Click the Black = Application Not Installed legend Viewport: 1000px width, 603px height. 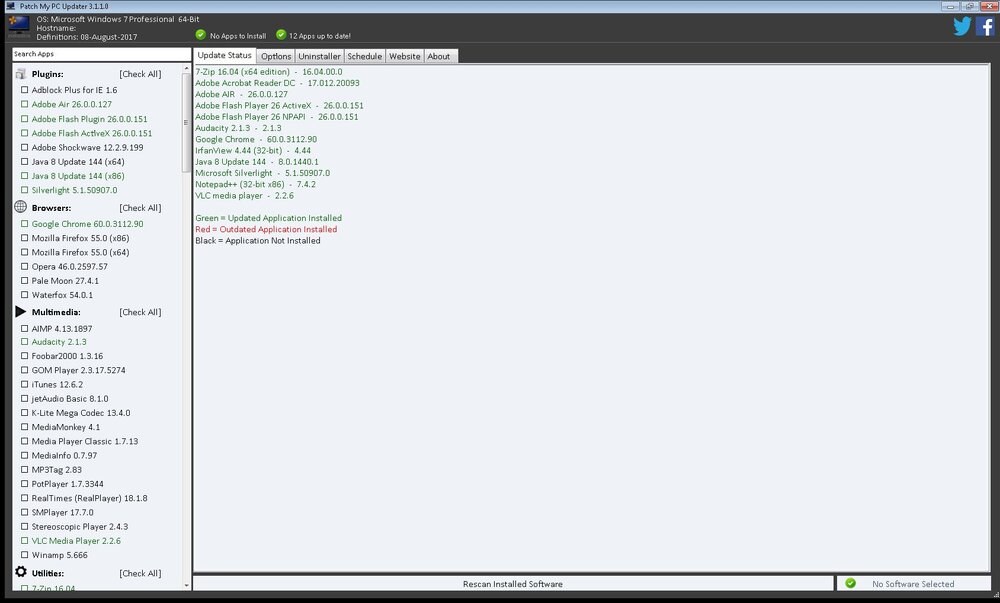click(258, 240)
